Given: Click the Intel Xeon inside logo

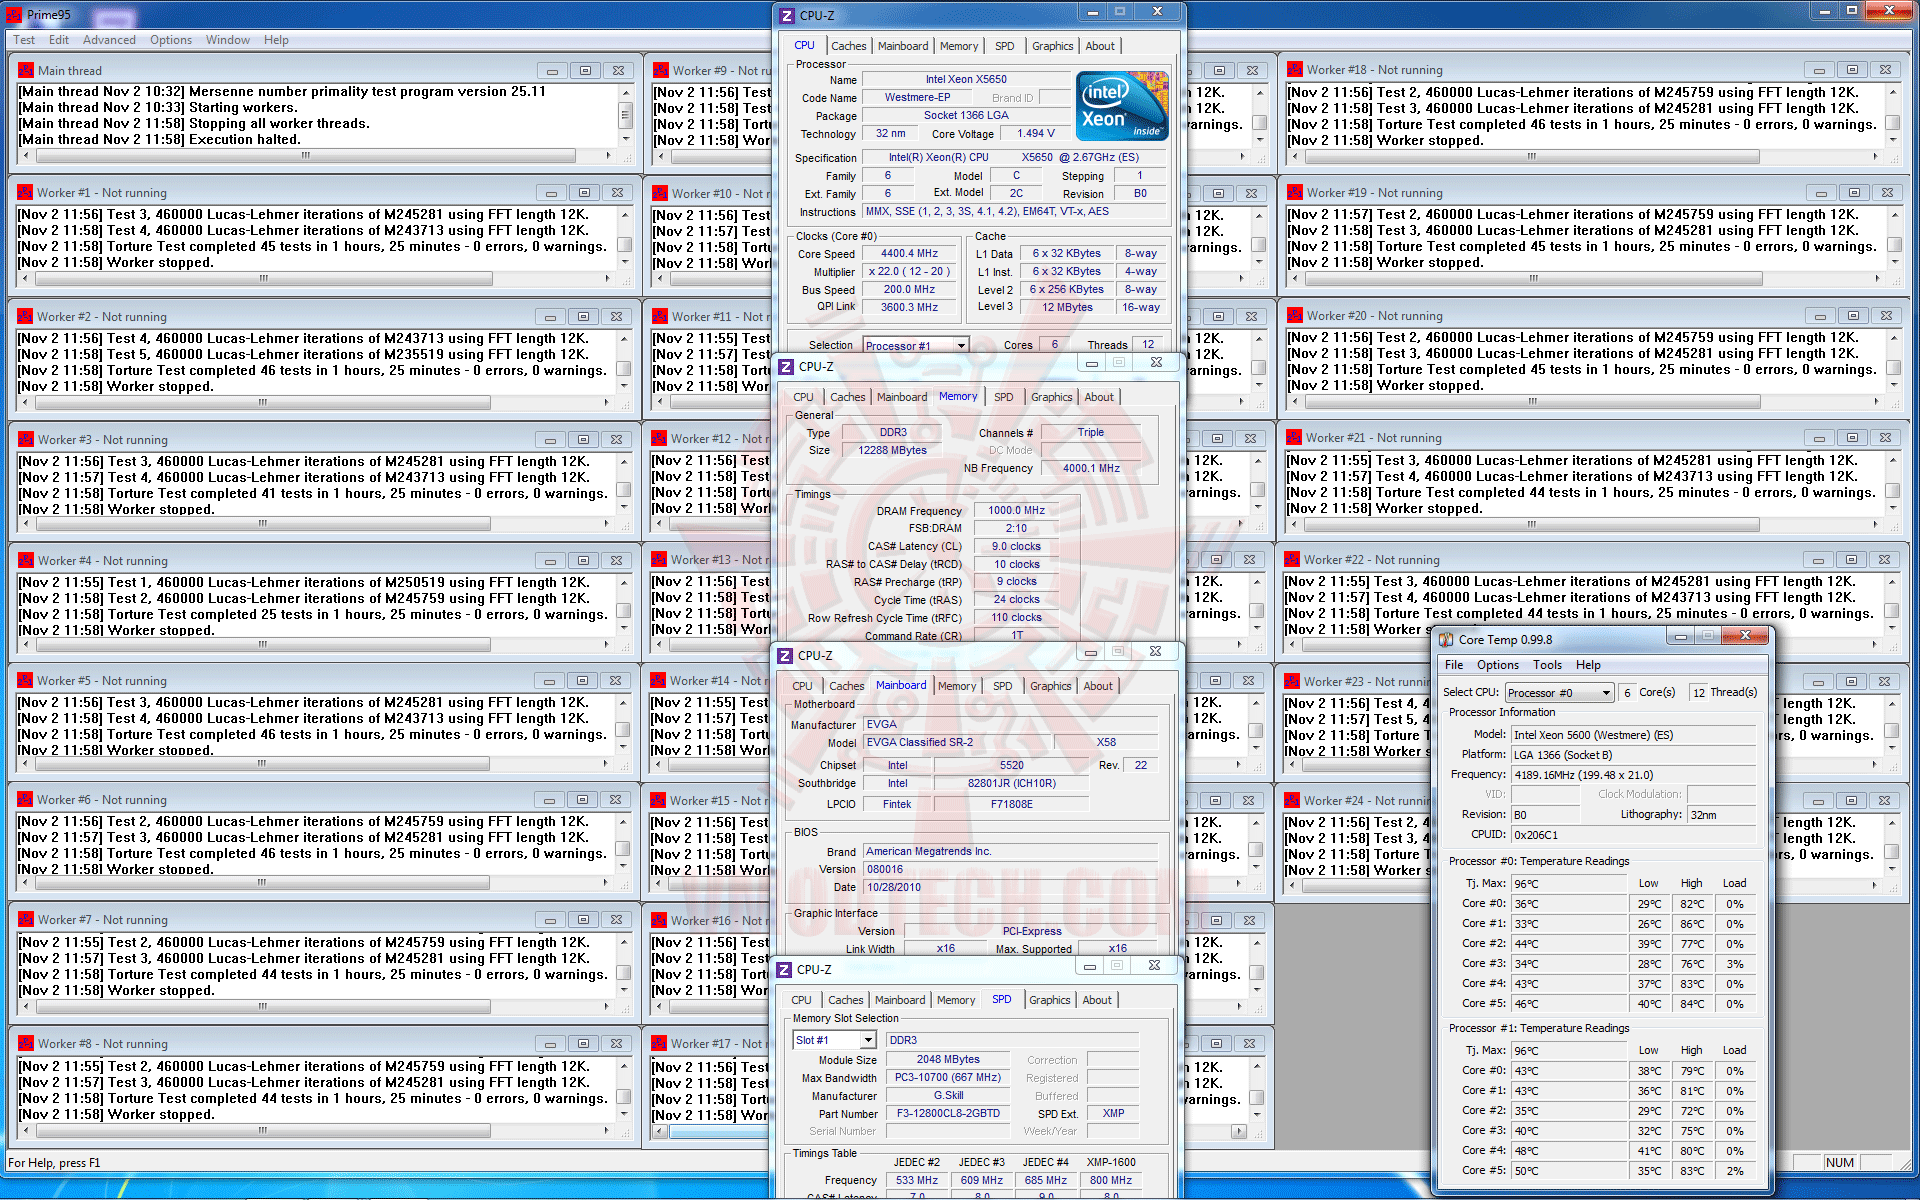Looking at the screenshot, I should pyautogui.click(x=1121, y=105).
